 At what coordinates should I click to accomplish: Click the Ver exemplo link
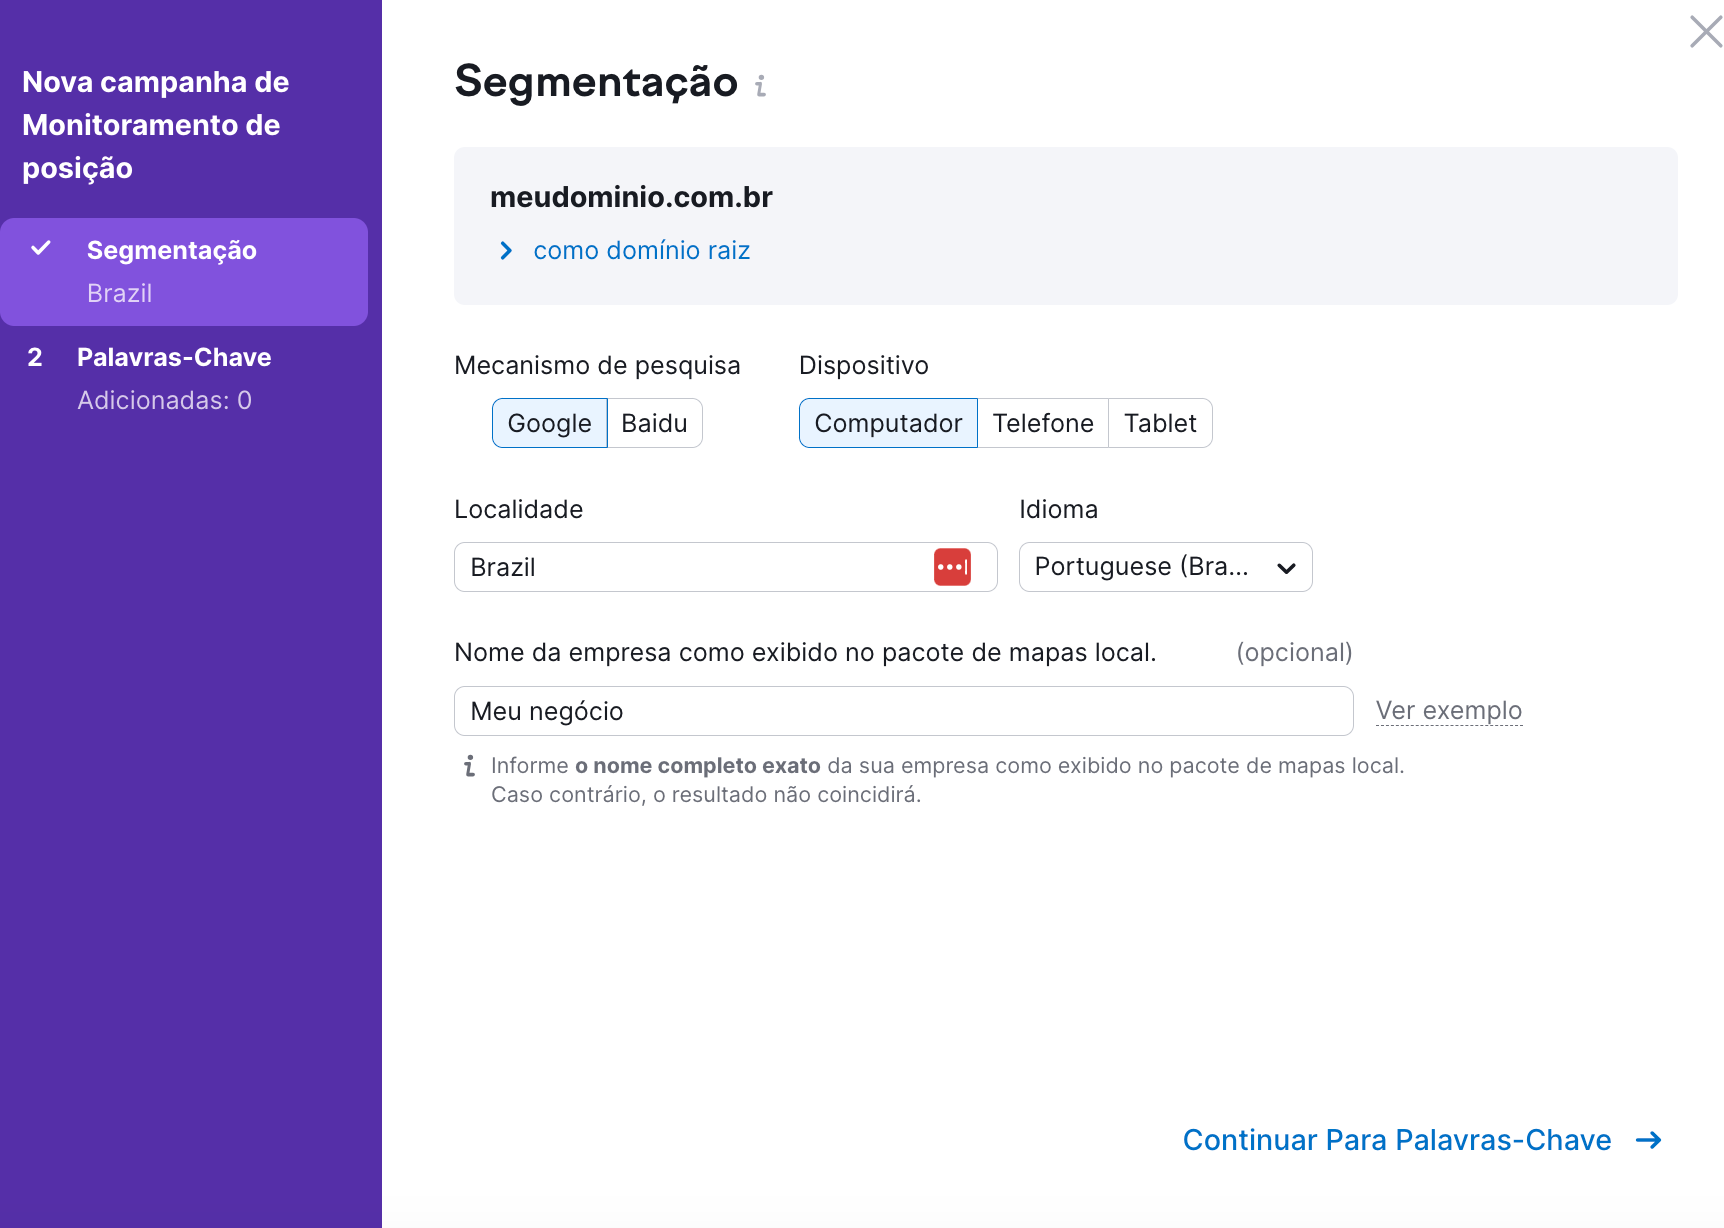[1448, 710]
